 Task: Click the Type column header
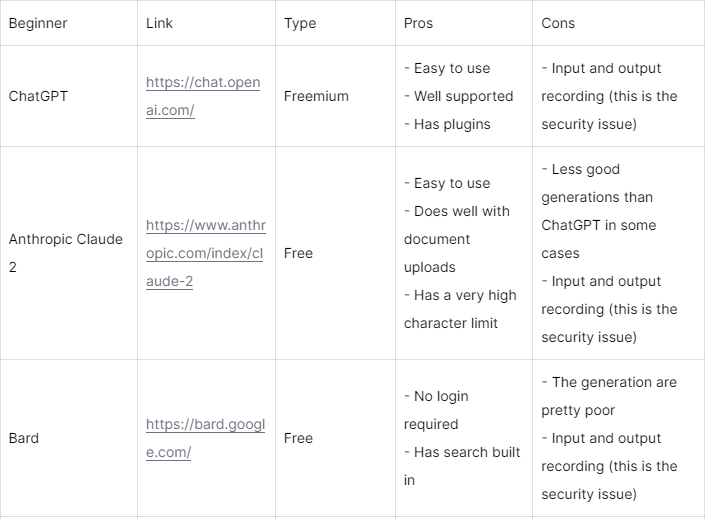[300, 23]
